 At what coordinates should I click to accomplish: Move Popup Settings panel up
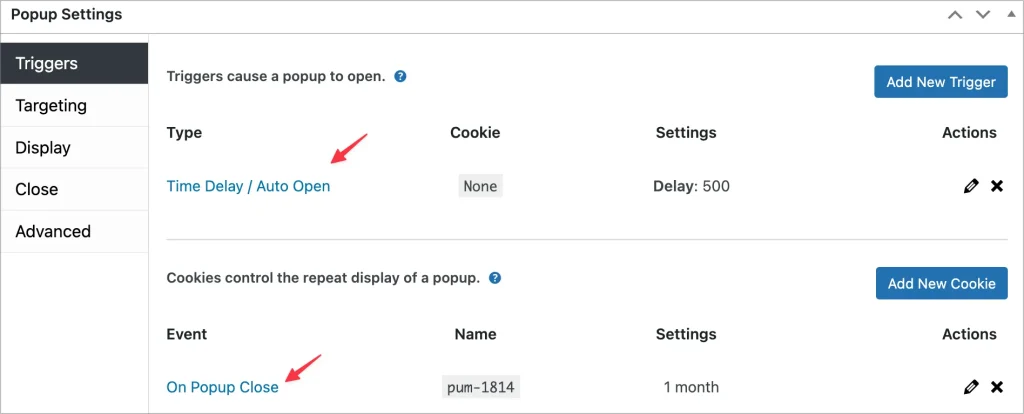(x=955, y=15)
